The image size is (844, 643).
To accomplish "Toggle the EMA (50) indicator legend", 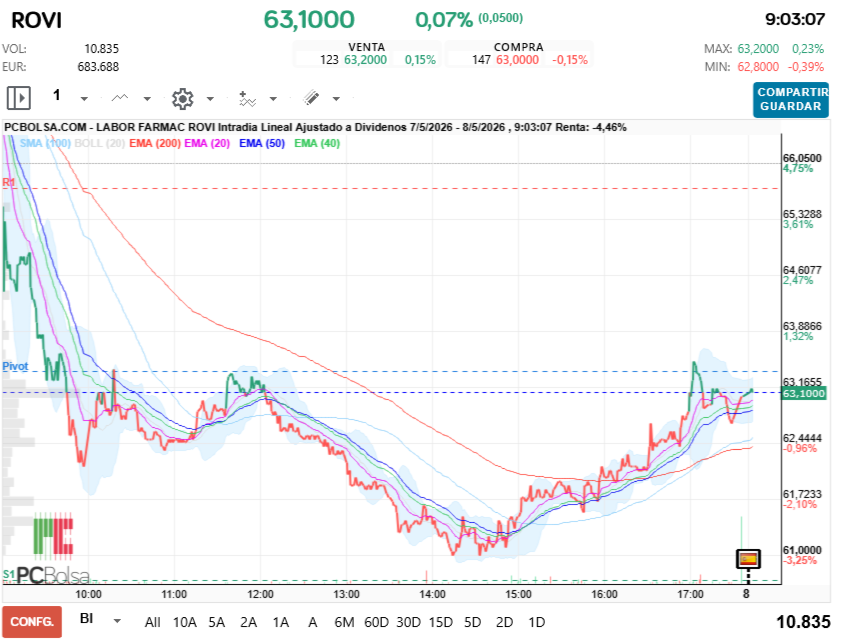I will pos(262,143).
